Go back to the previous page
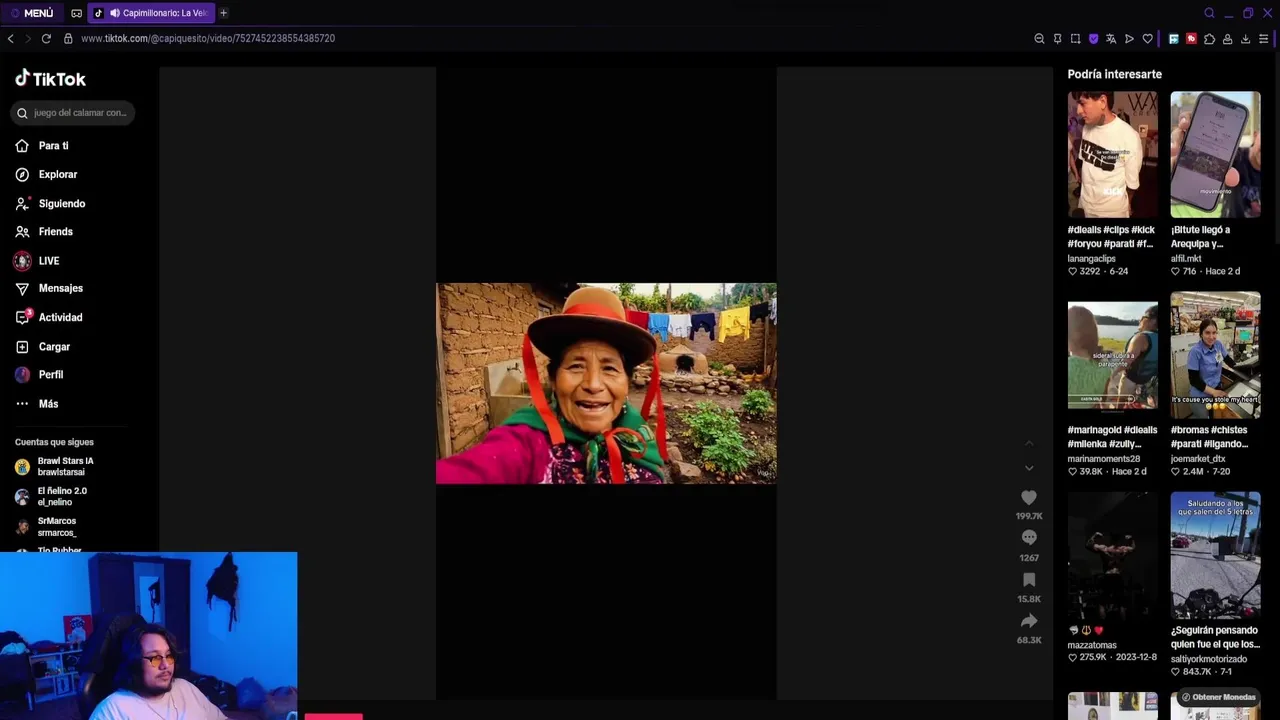The height and width of the screenshot is (720, 1280). coord(11,38)
